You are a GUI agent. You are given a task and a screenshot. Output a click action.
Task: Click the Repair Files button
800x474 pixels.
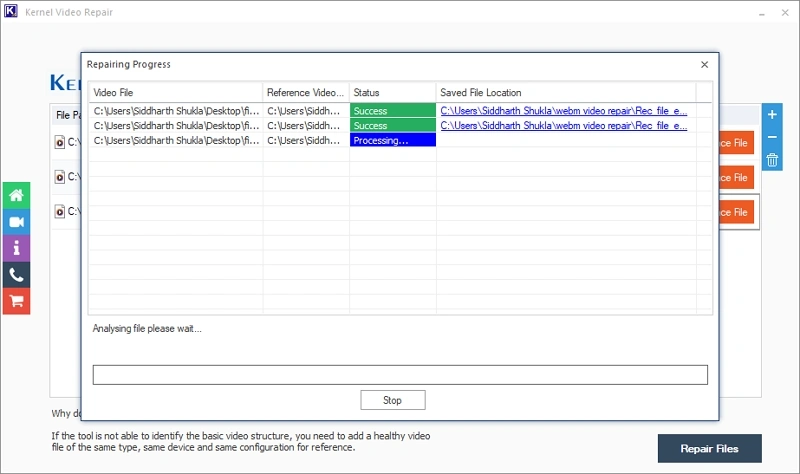[709, 448]
